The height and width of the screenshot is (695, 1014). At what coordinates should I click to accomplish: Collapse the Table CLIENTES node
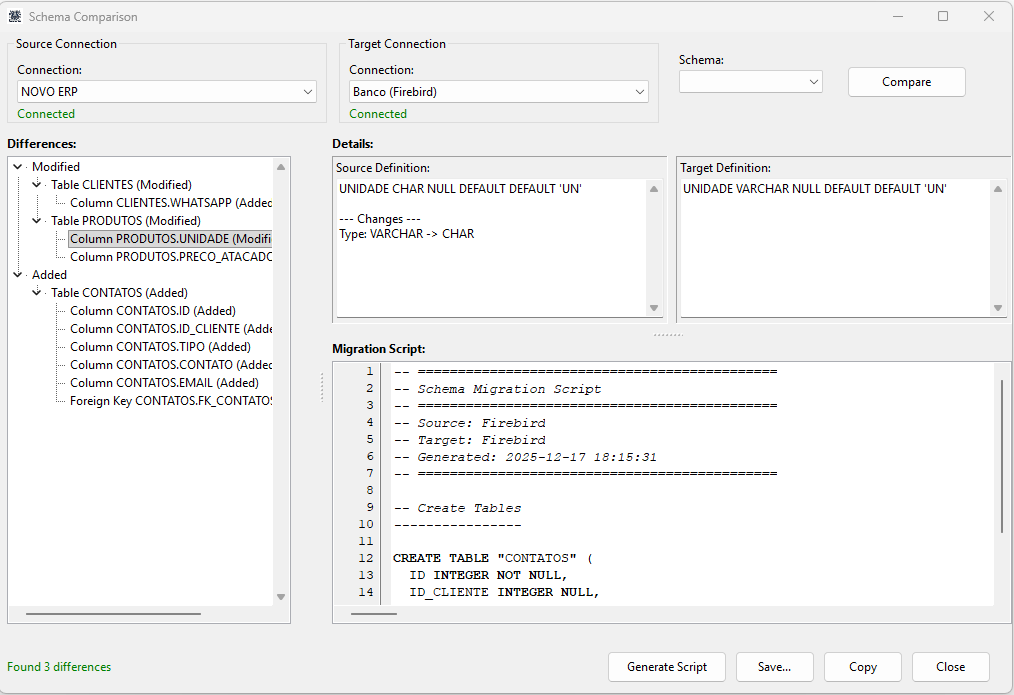coord(37,185)
